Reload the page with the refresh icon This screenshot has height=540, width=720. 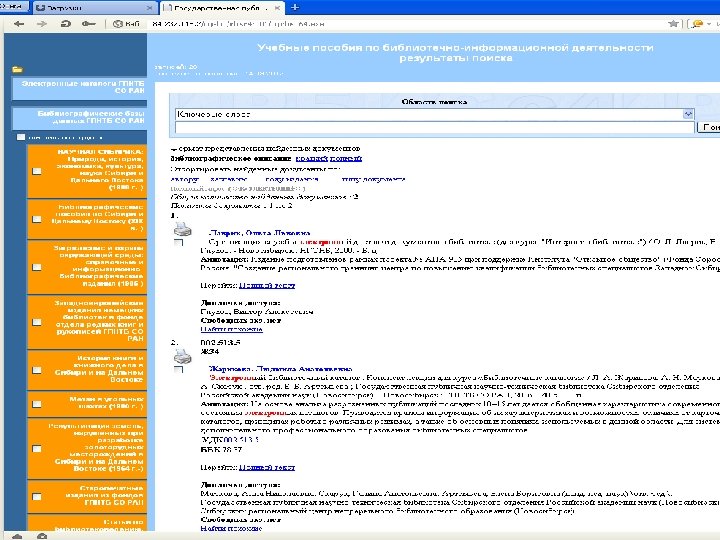[65, 24]
